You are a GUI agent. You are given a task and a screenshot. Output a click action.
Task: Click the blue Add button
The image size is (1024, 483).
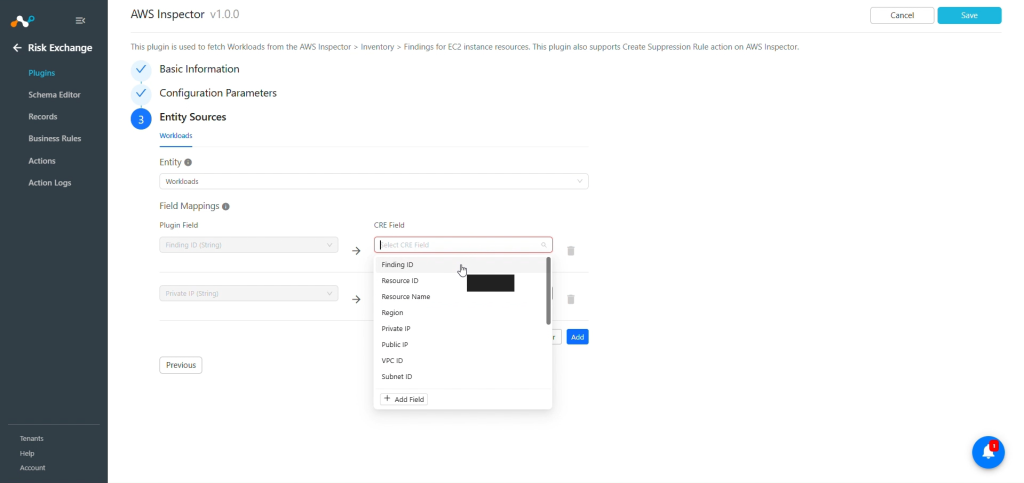pyautogui.click(x=577, y=337)
